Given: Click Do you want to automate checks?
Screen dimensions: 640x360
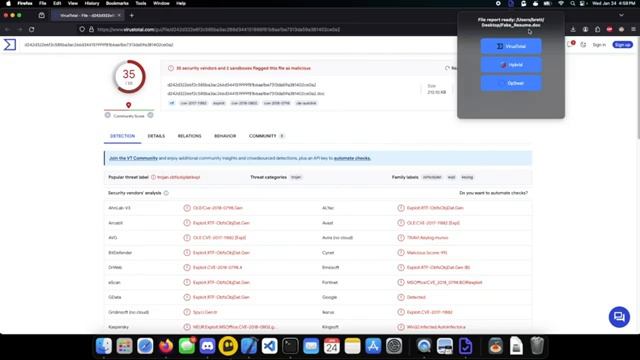Looking at the screenshot, I should [x=493, y=193].
